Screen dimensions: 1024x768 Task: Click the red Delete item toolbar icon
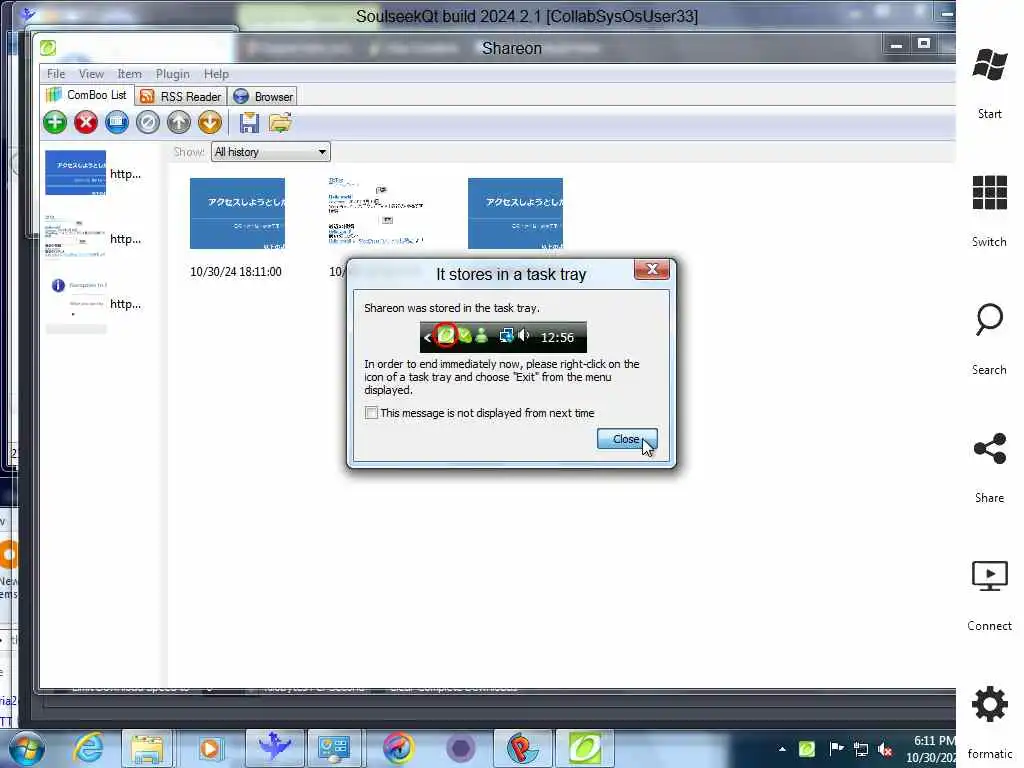pyautogui.click(x=86, y=122)
